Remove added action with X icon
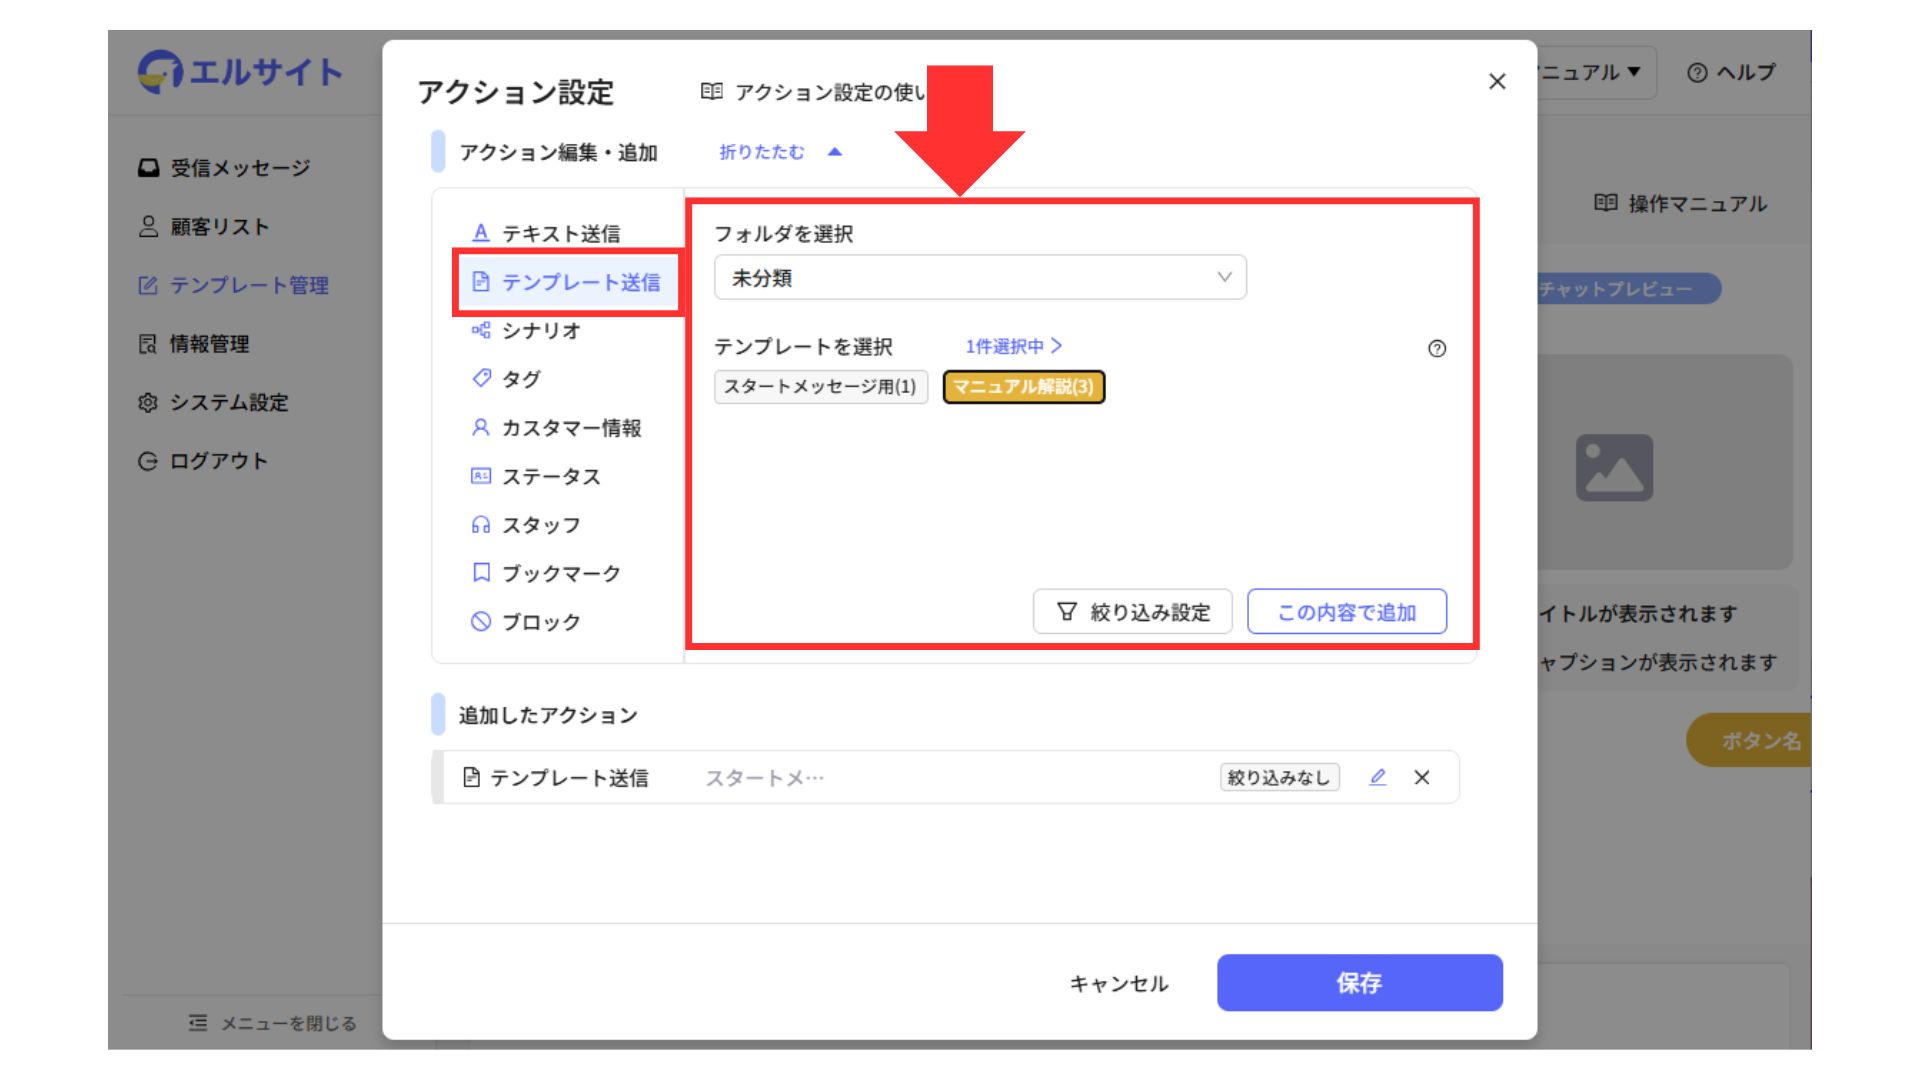Viewport: 1920px width, 1080px height. (1421, 777)
